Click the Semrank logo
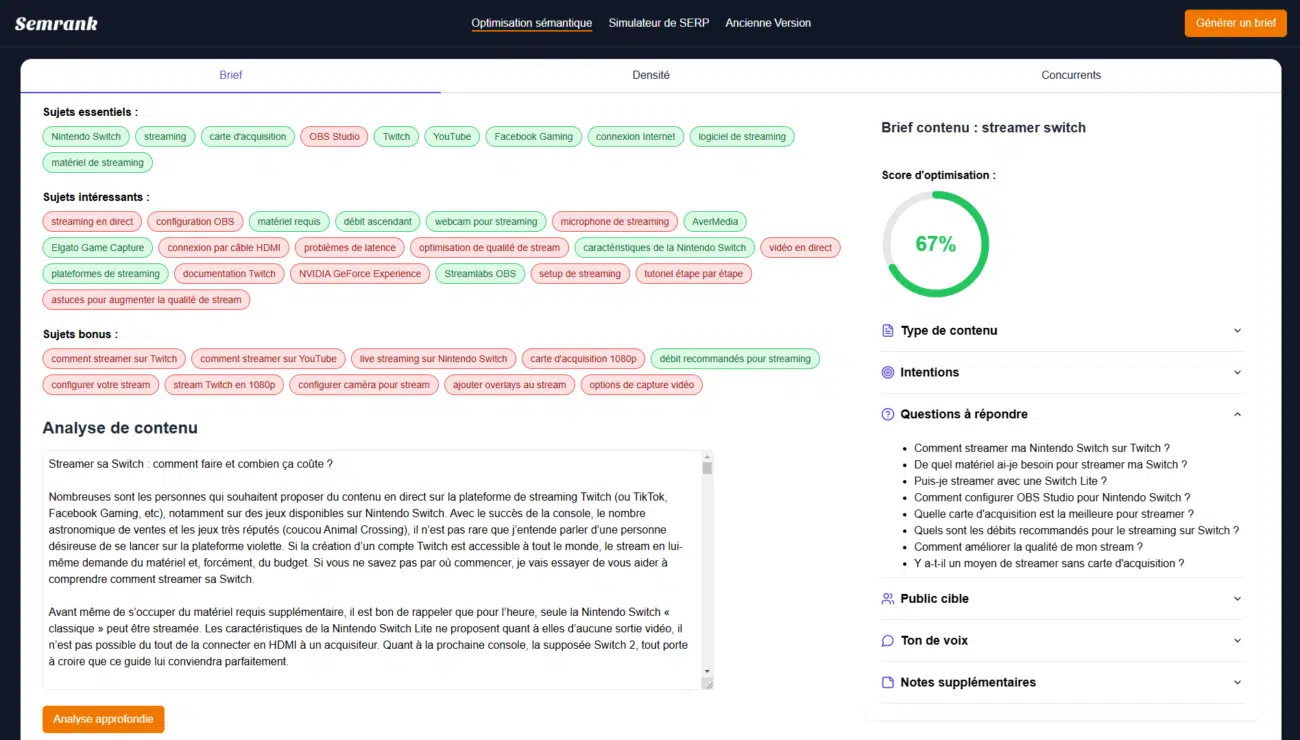This screenshot has width=1300, height=740. 56,23
